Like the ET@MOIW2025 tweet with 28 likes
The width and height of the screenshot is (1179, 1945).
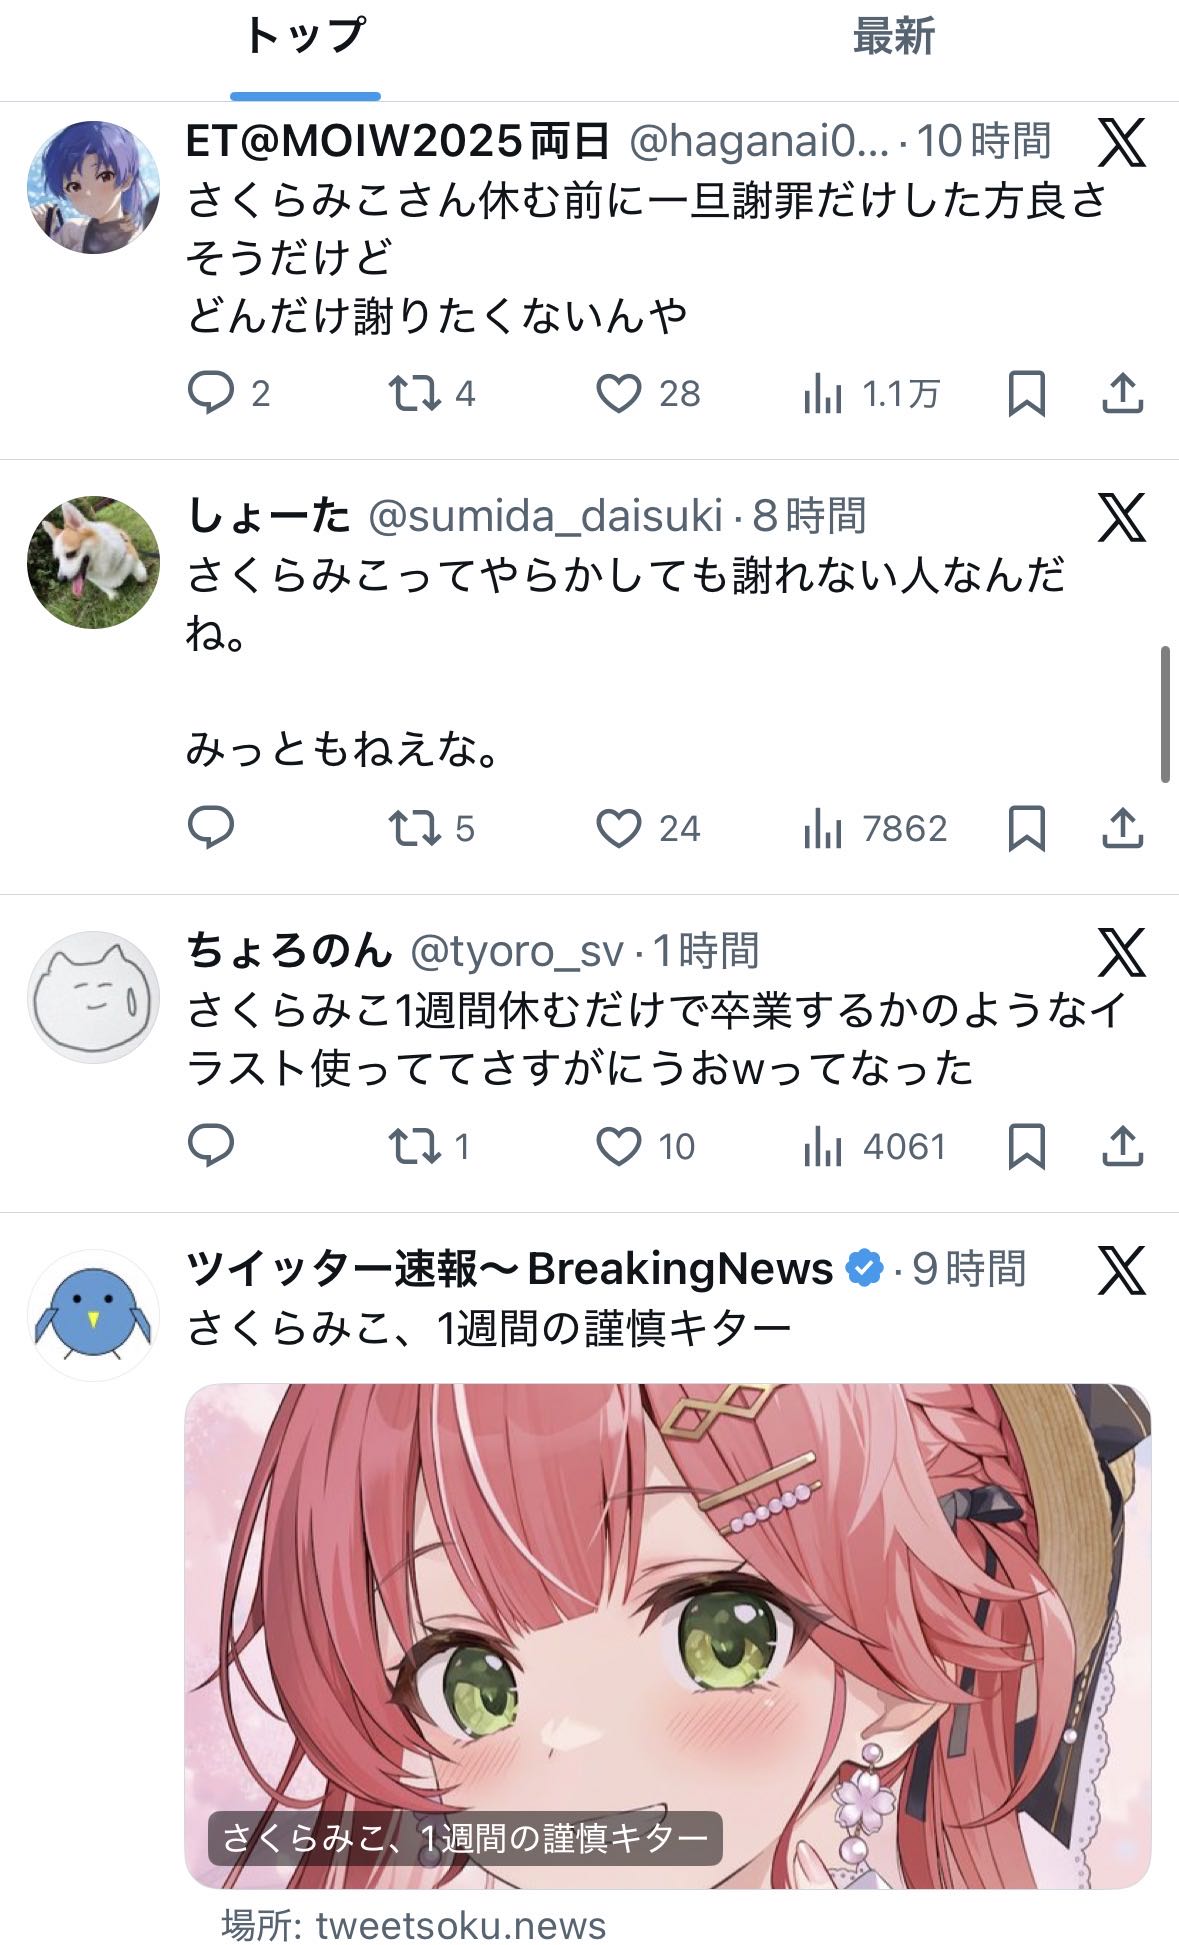tap(619, 393)
